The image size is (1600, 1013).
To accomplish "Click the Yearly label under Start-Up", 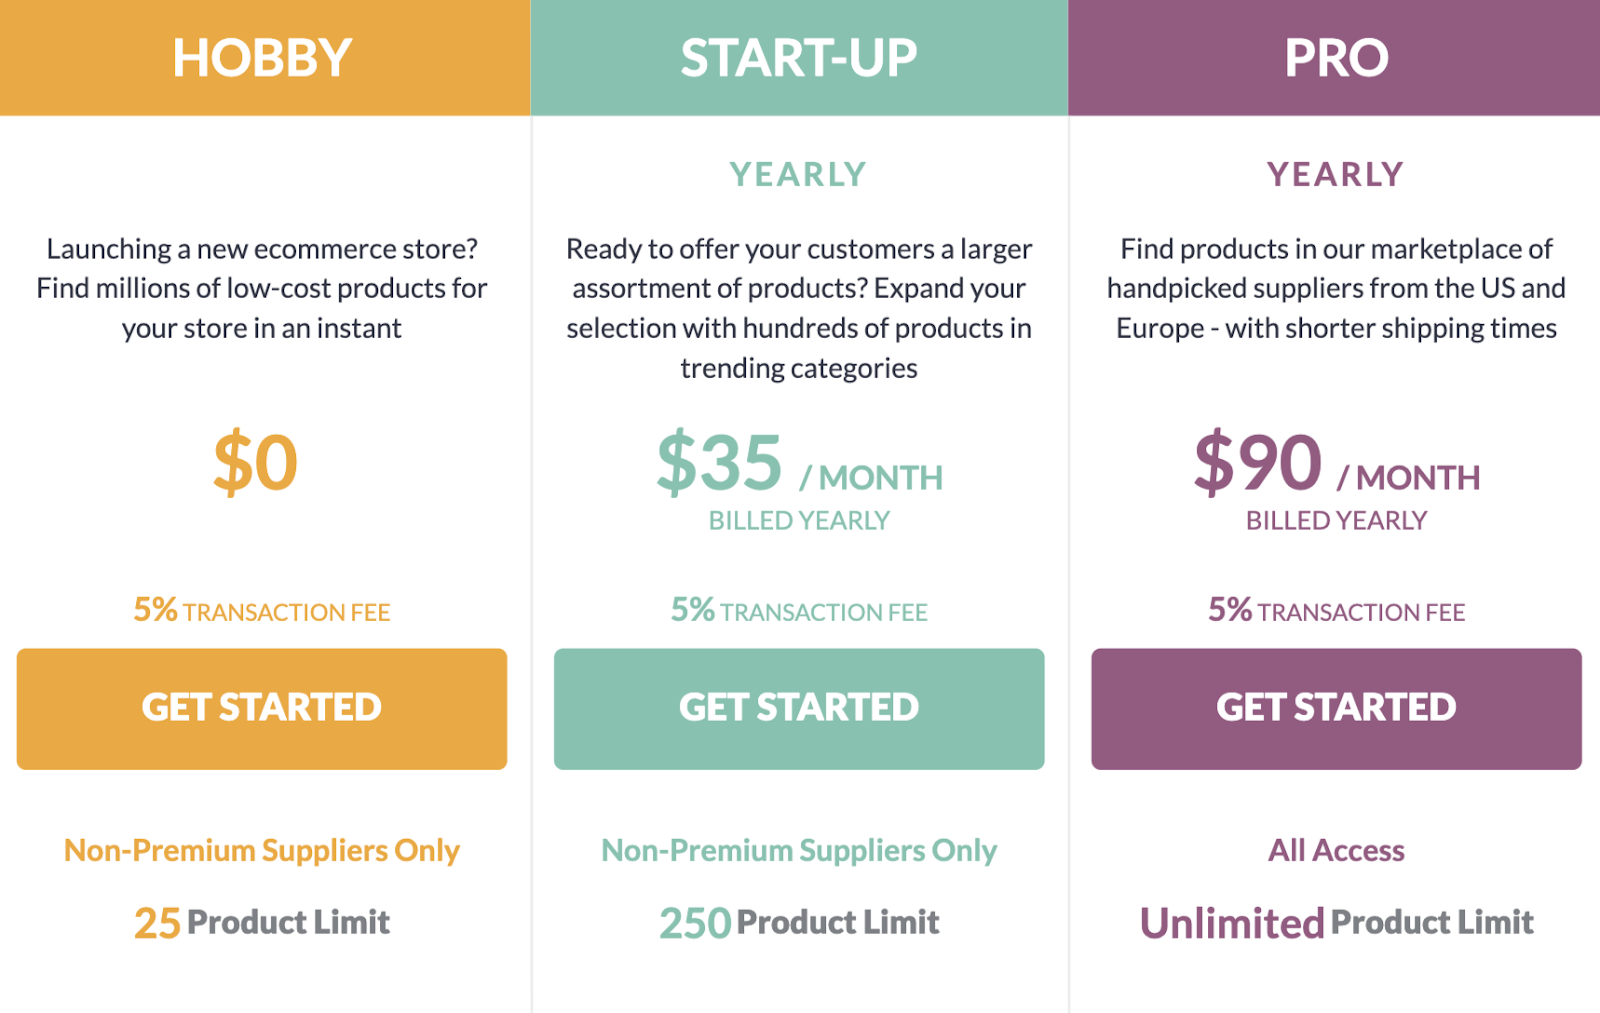I will tap(798, 174).
